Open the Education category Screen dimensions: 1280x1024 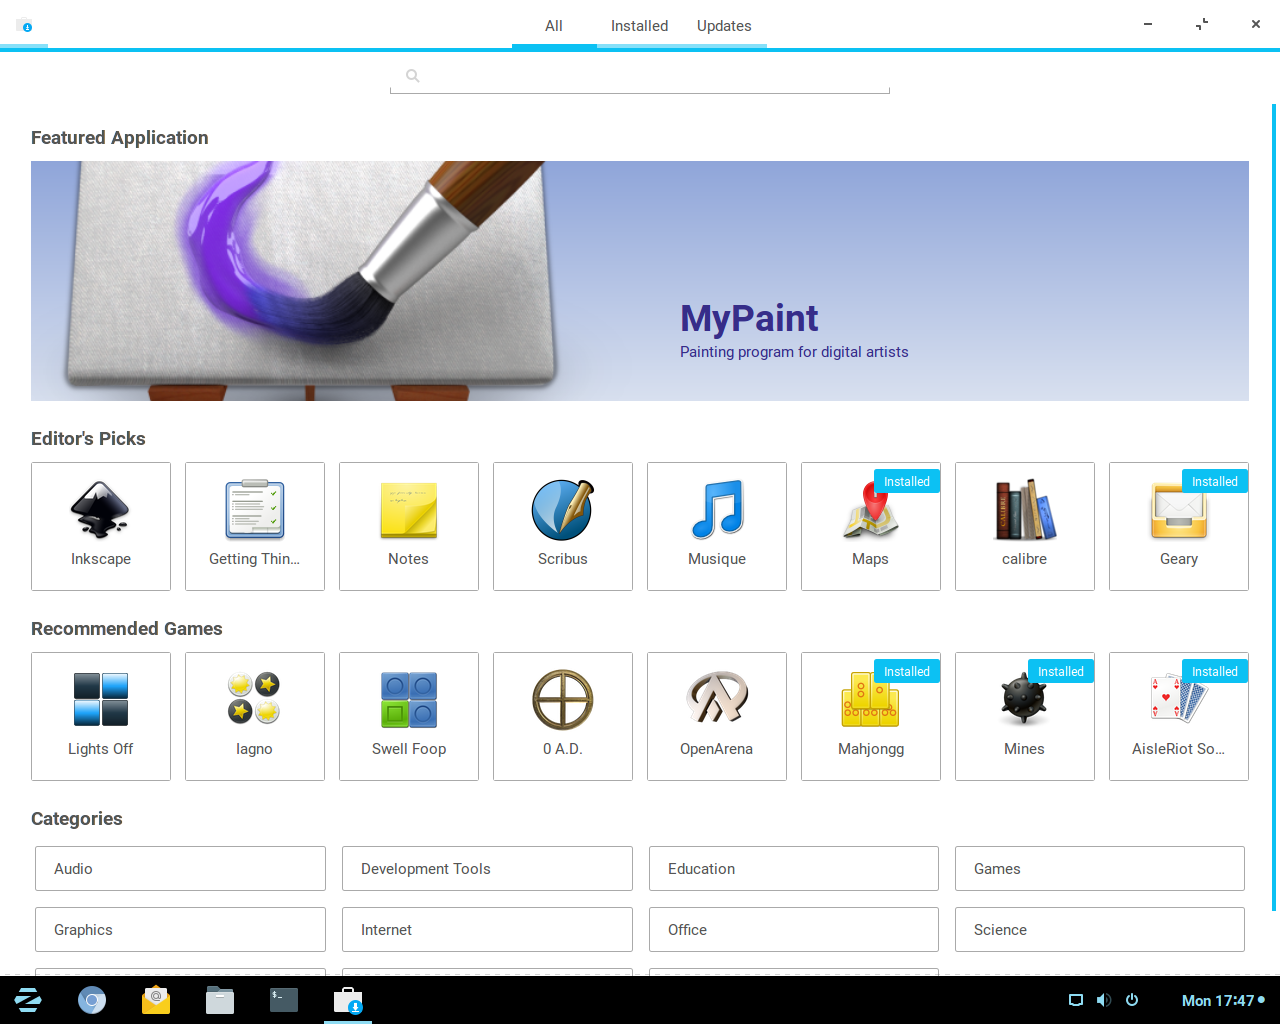click(794, 869)
